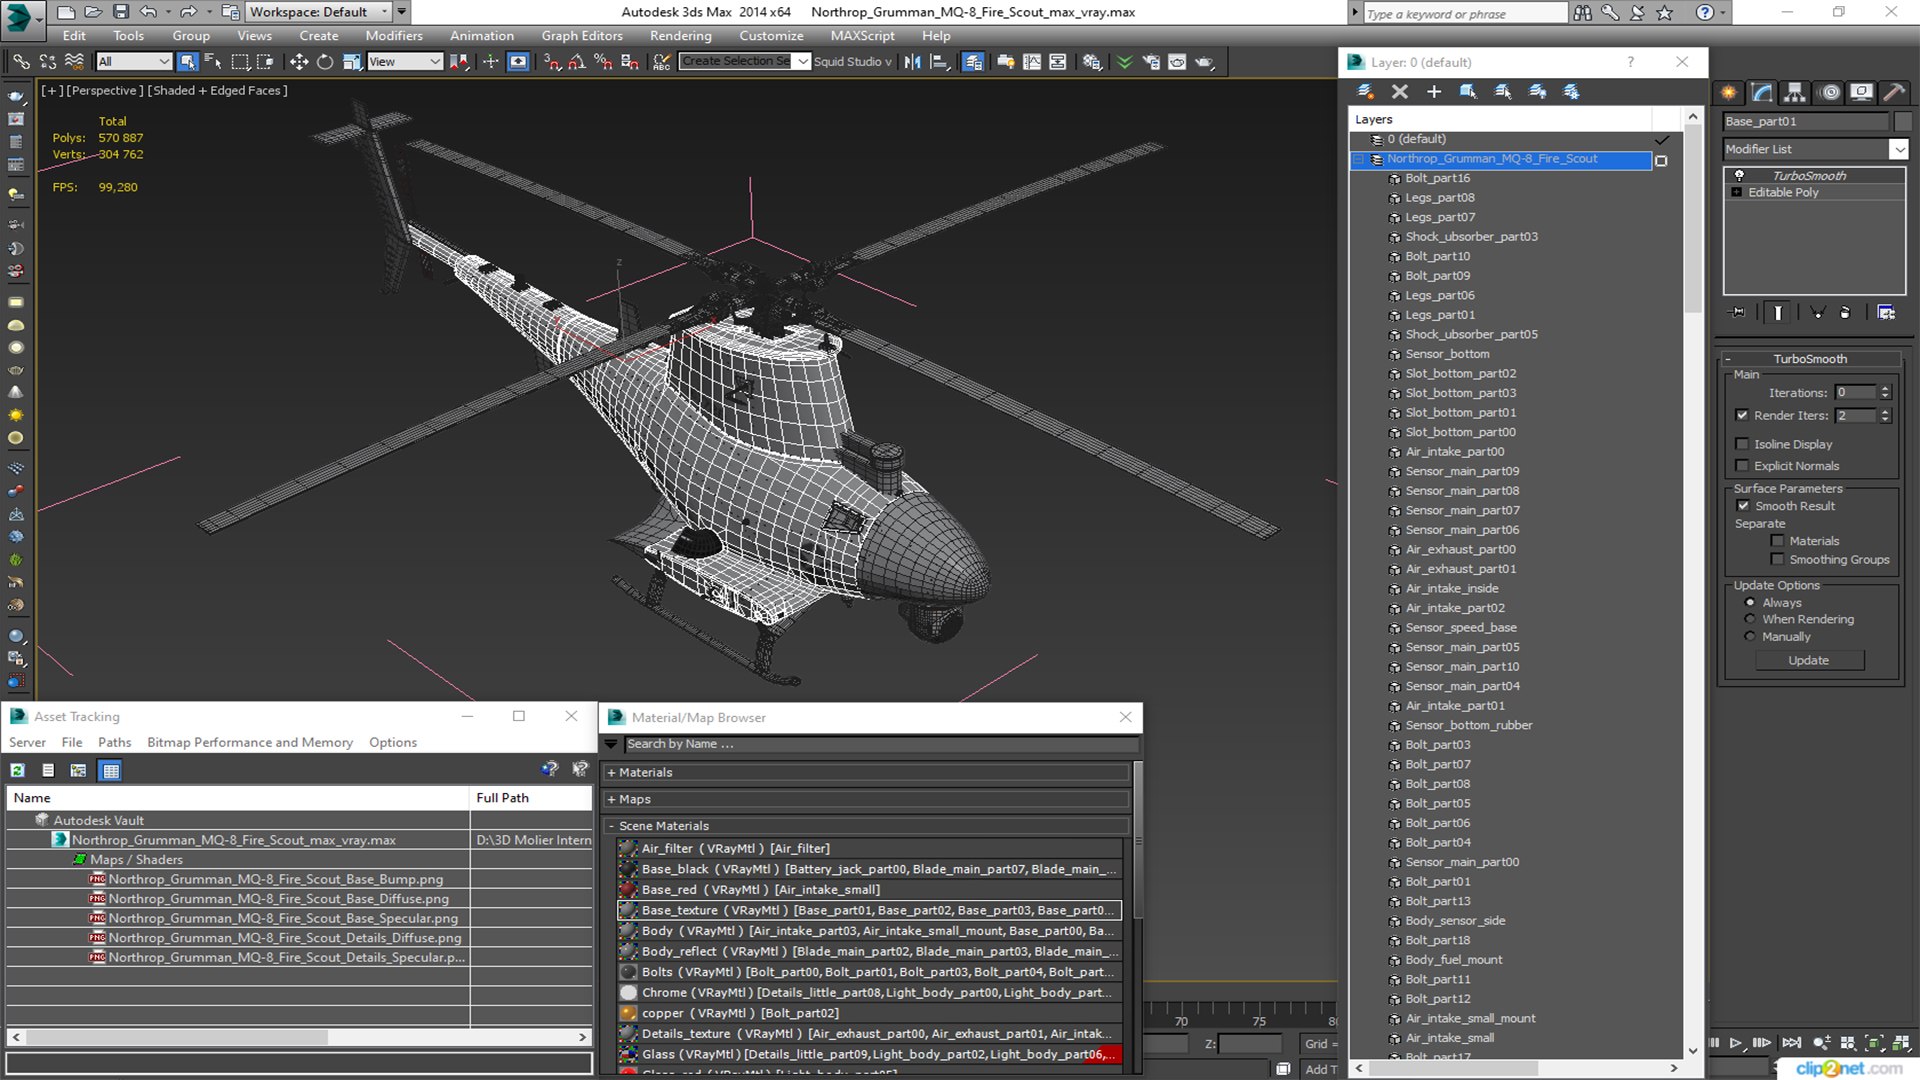
Task: Click Create New Layer icon in Layers dialog
Action: click(x=1365, y=92)
